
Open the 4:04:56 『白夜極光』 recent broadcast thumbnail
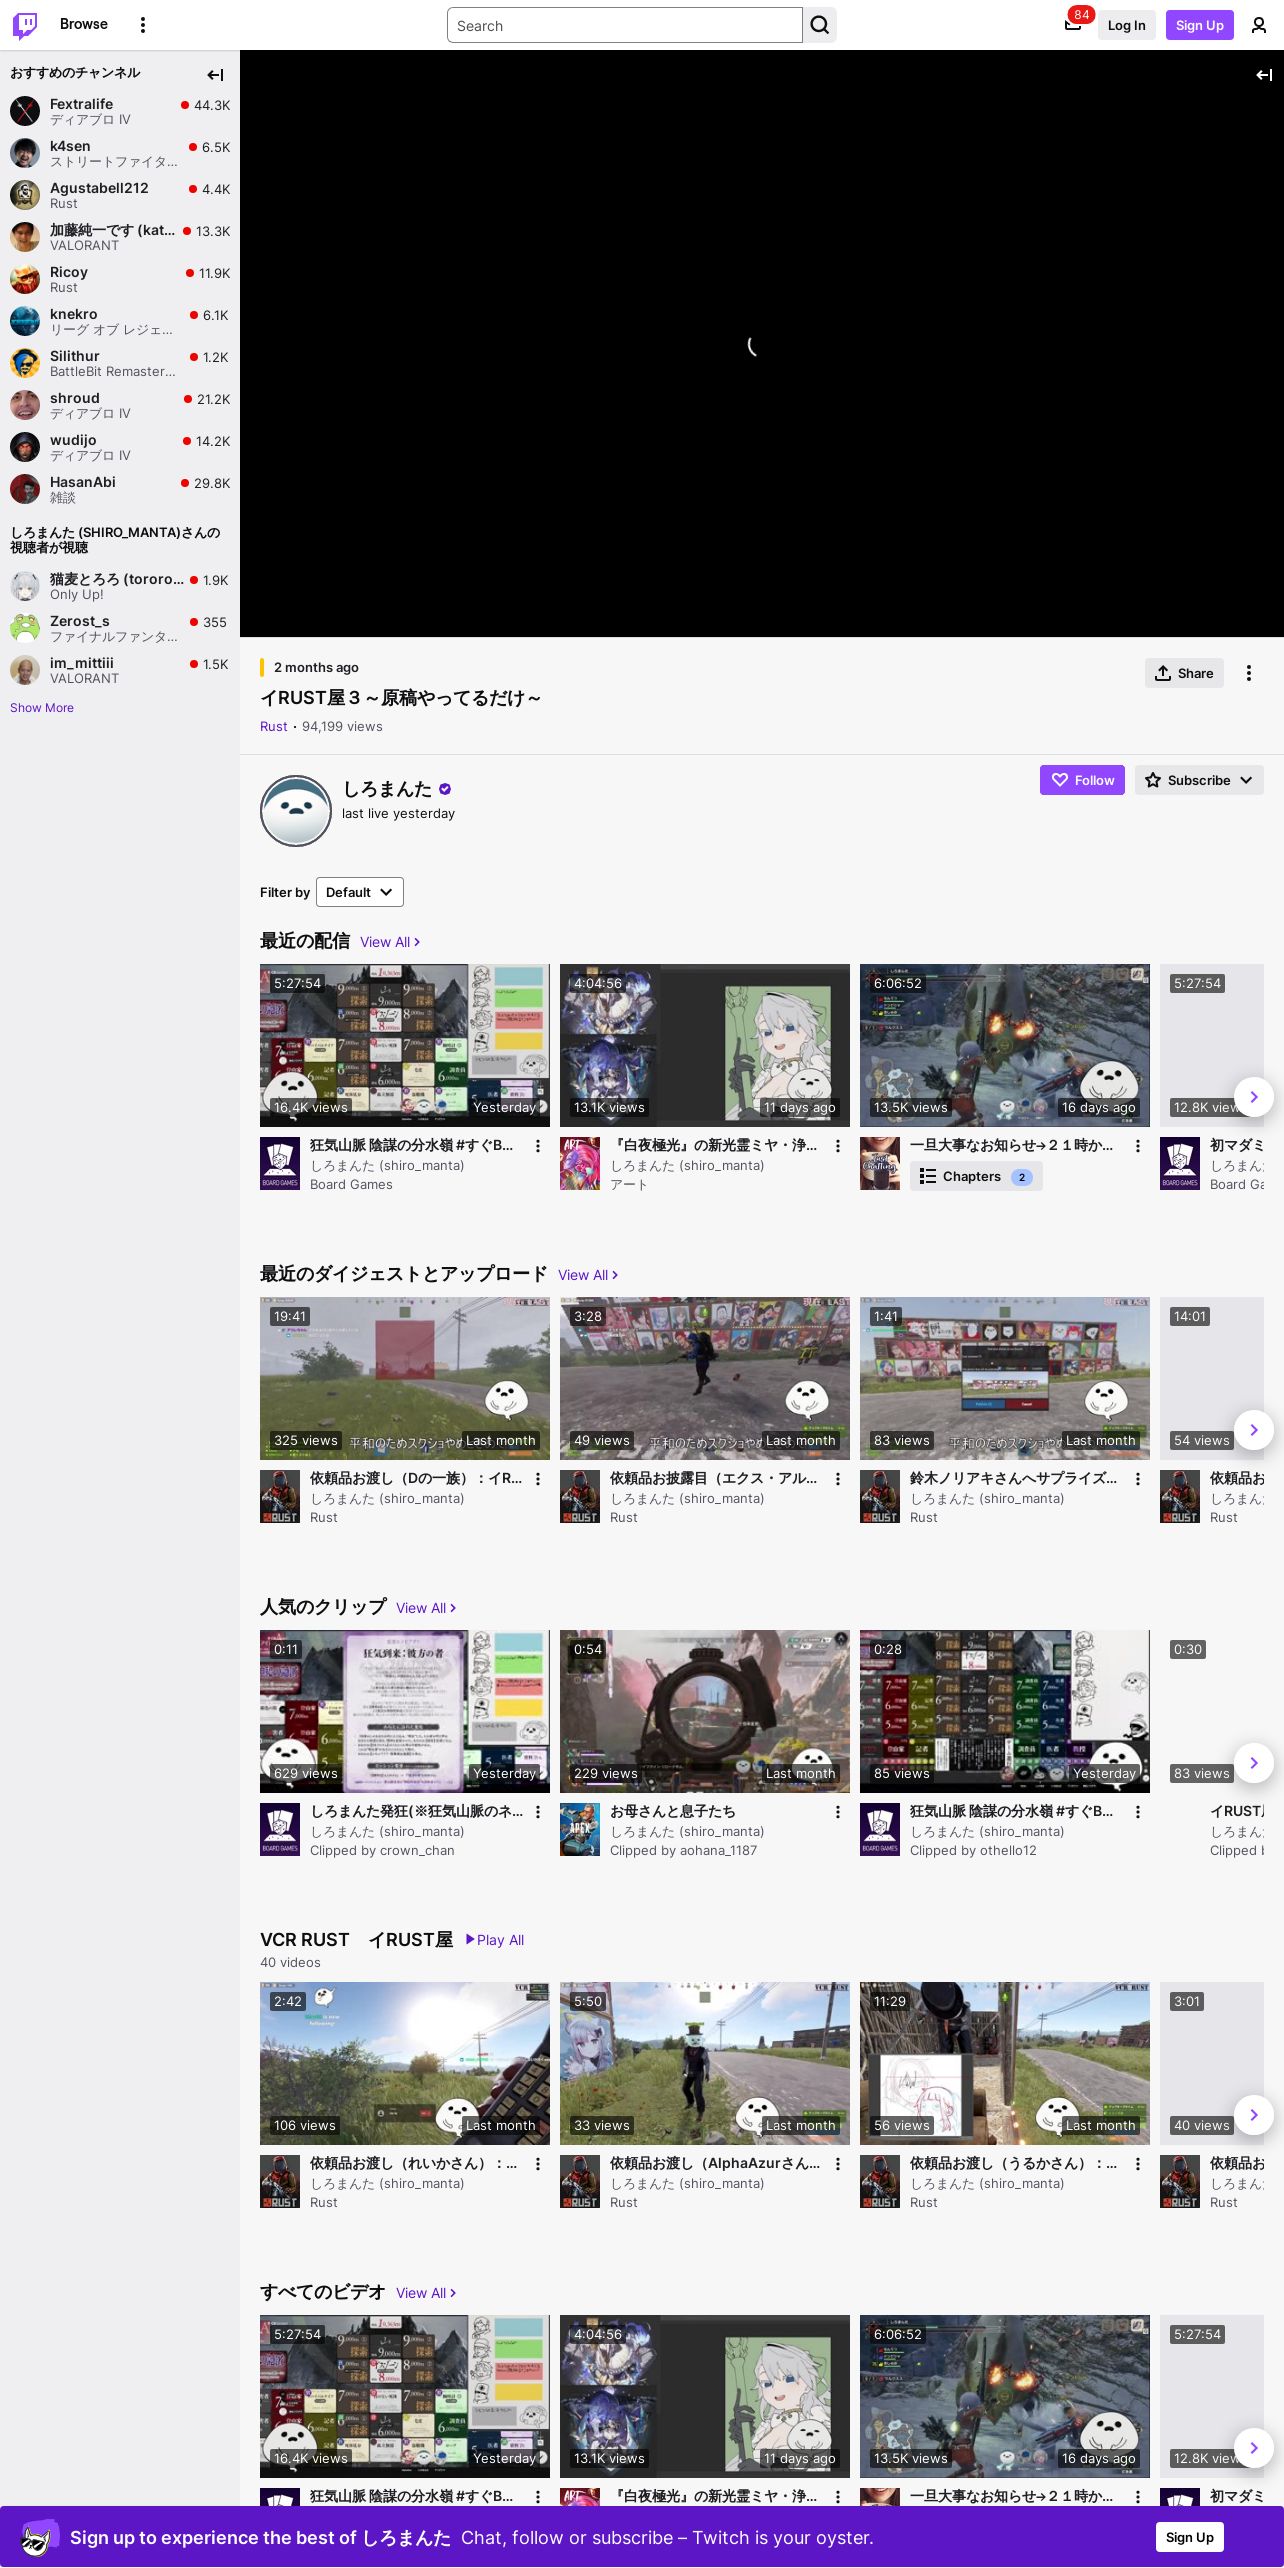705,1045
